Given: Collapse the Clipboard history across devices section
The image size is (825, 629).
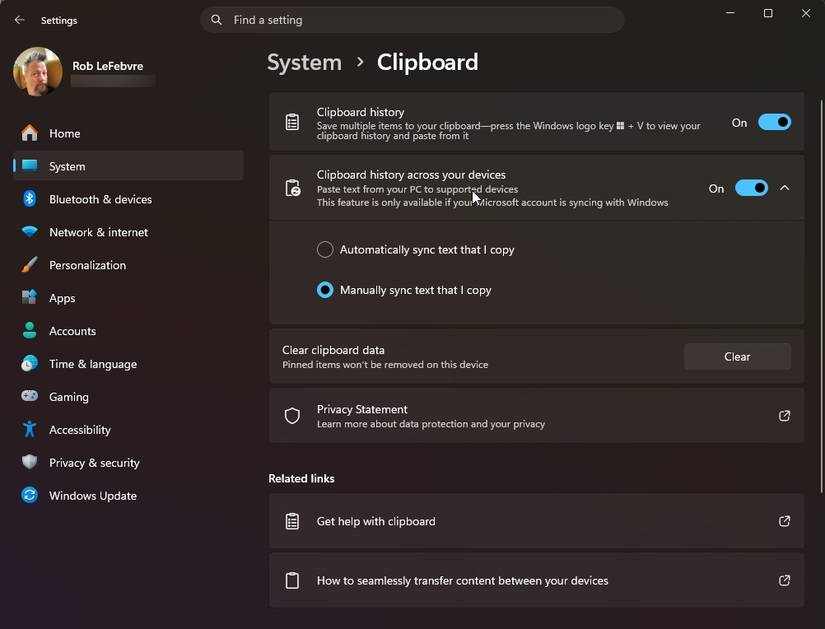Looking at the screenshot, I should (784, 187).
